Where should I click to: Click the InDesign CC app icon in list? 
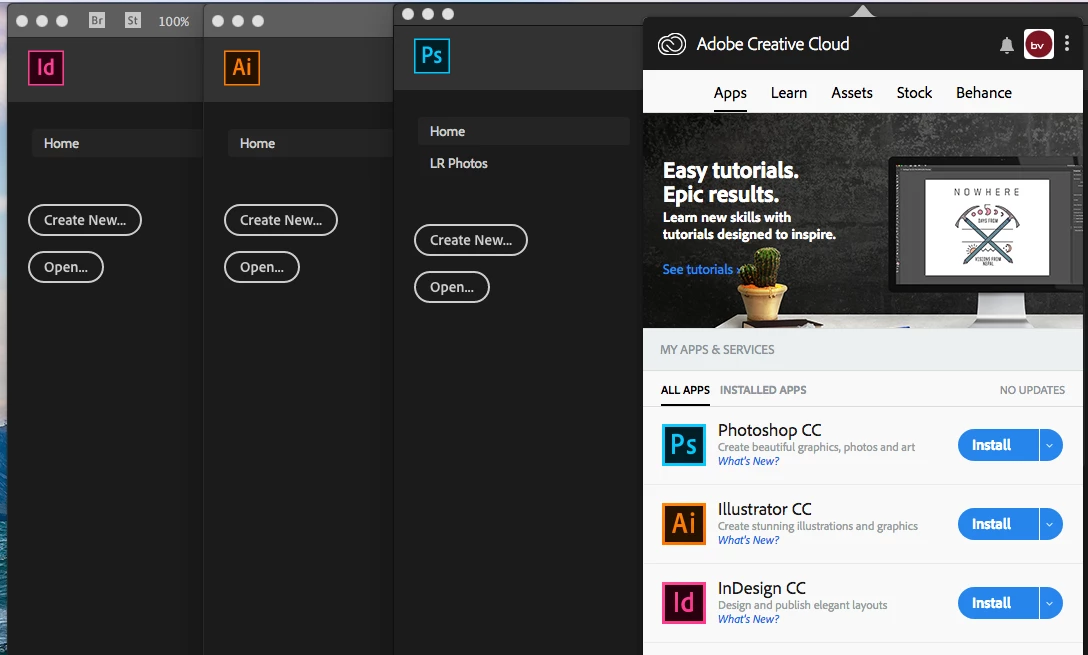(x=683, y=603)
